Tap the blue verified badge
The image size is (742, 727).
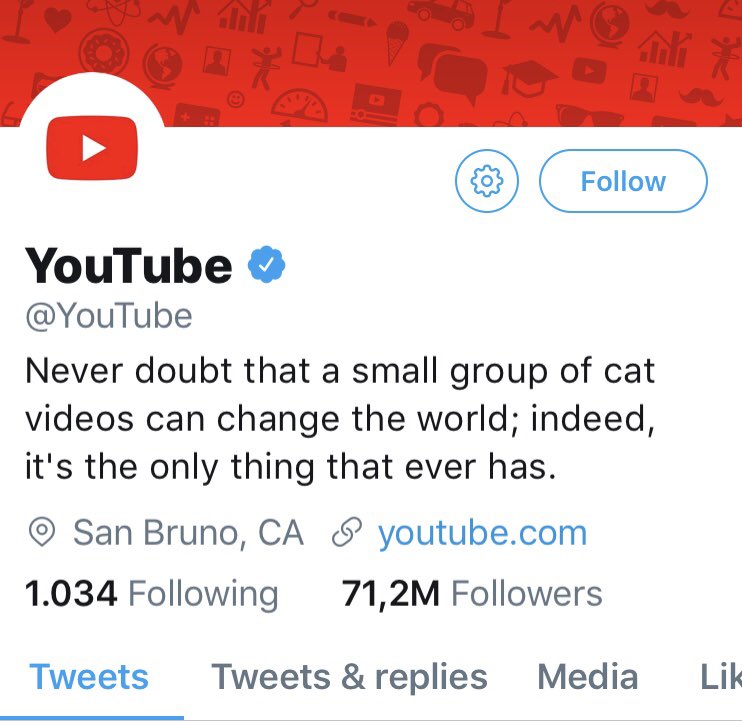coord(266,265)
